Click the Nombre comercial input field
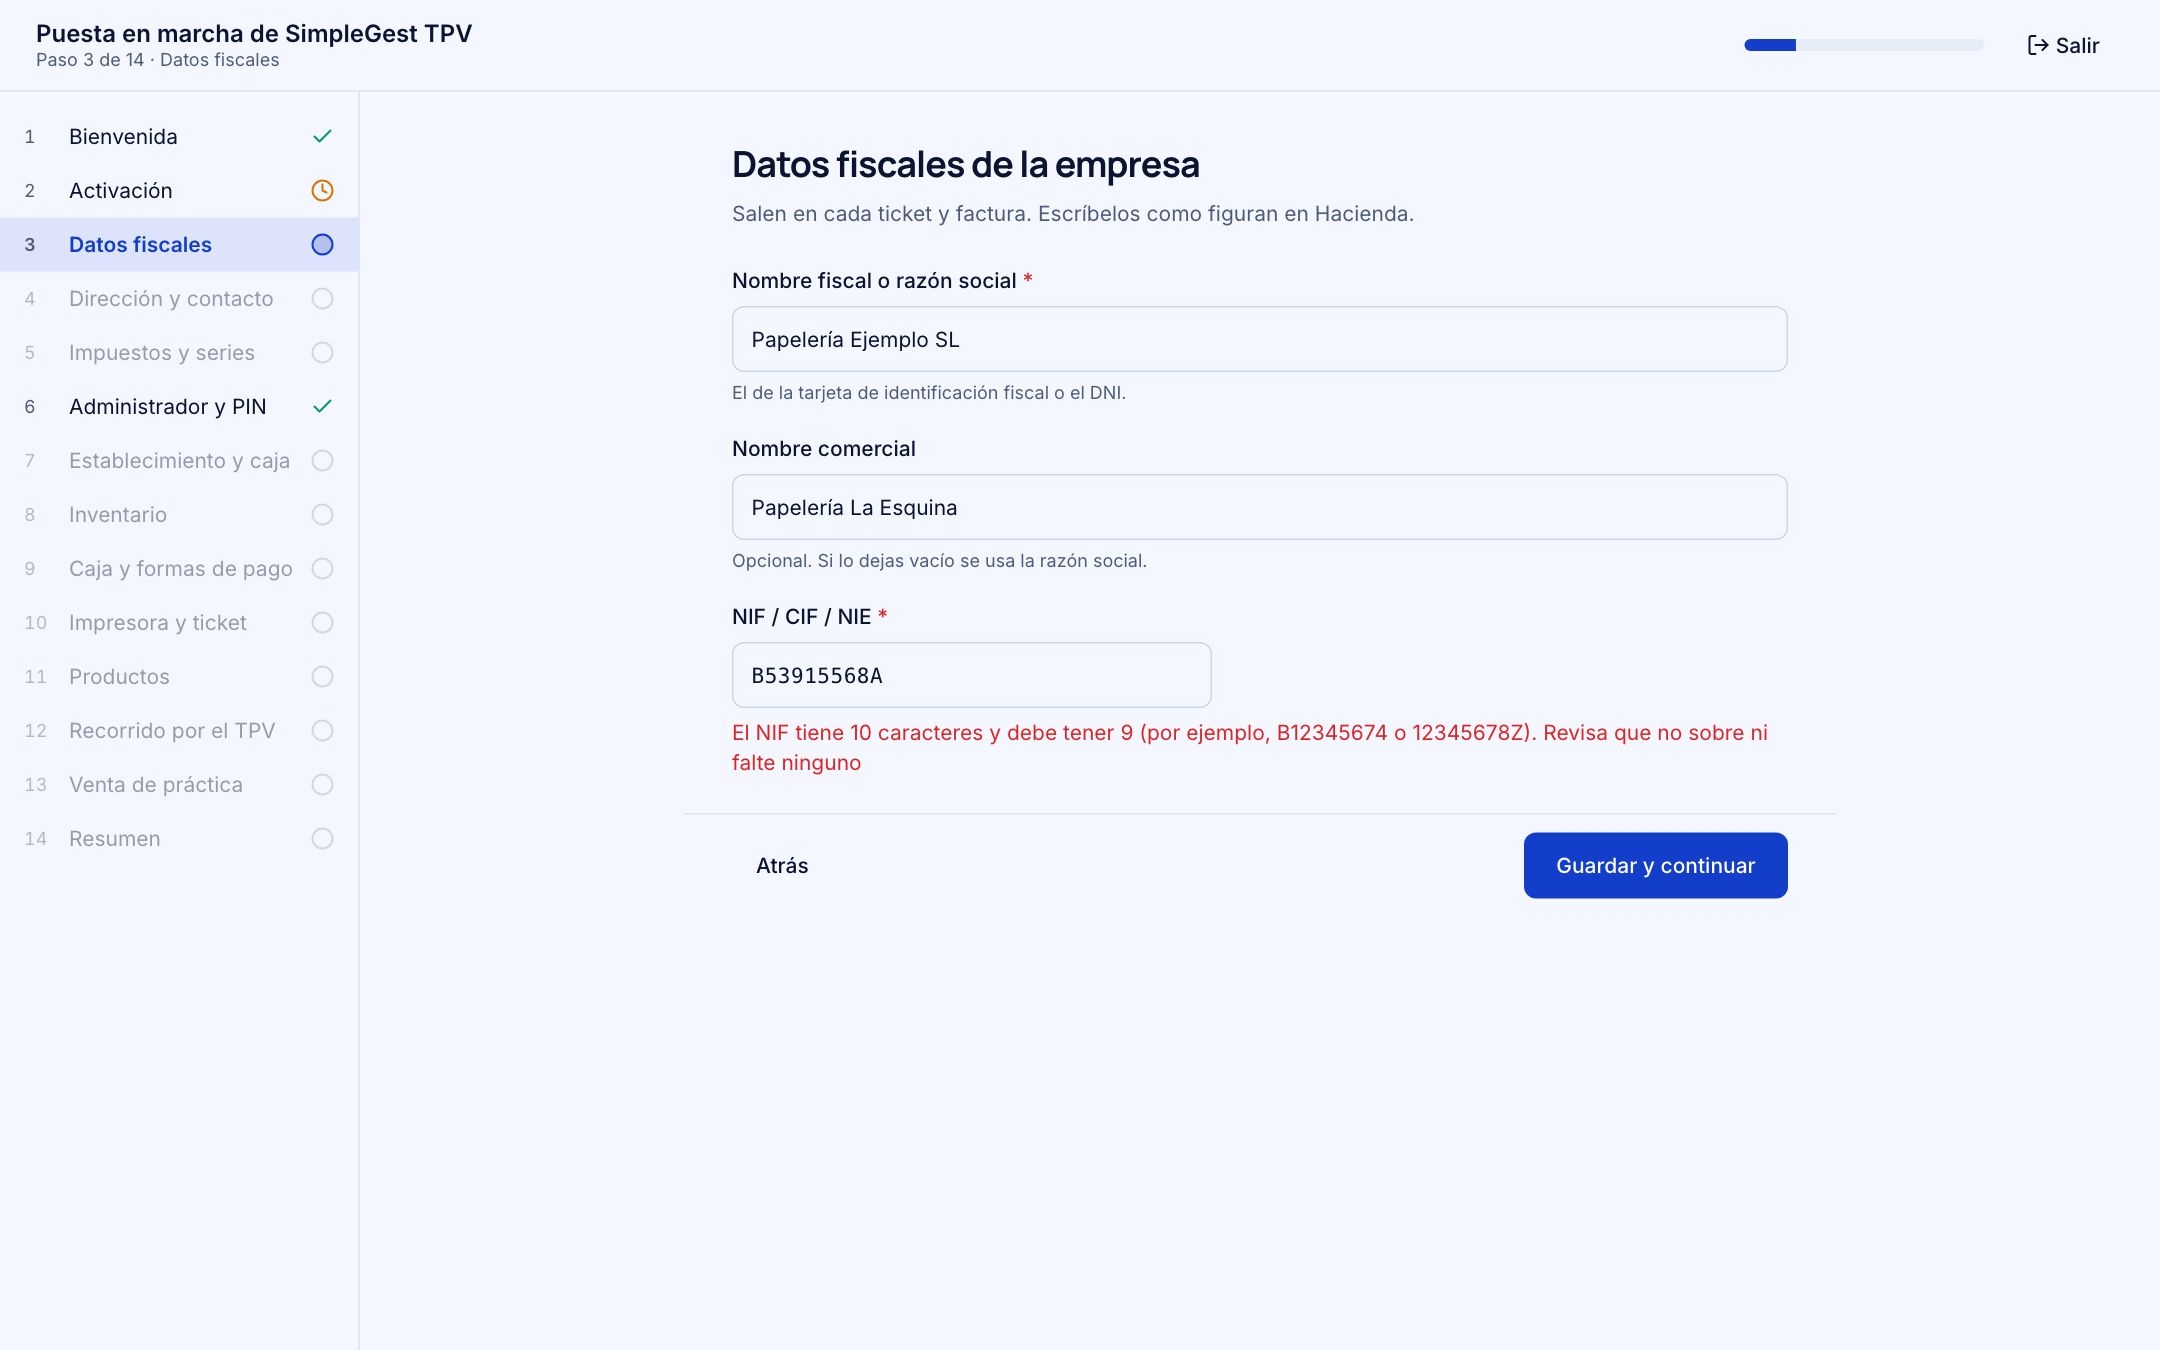Image resolution: width=2160 pixels, height=1350 pixels. click(x=1259, y=507)
